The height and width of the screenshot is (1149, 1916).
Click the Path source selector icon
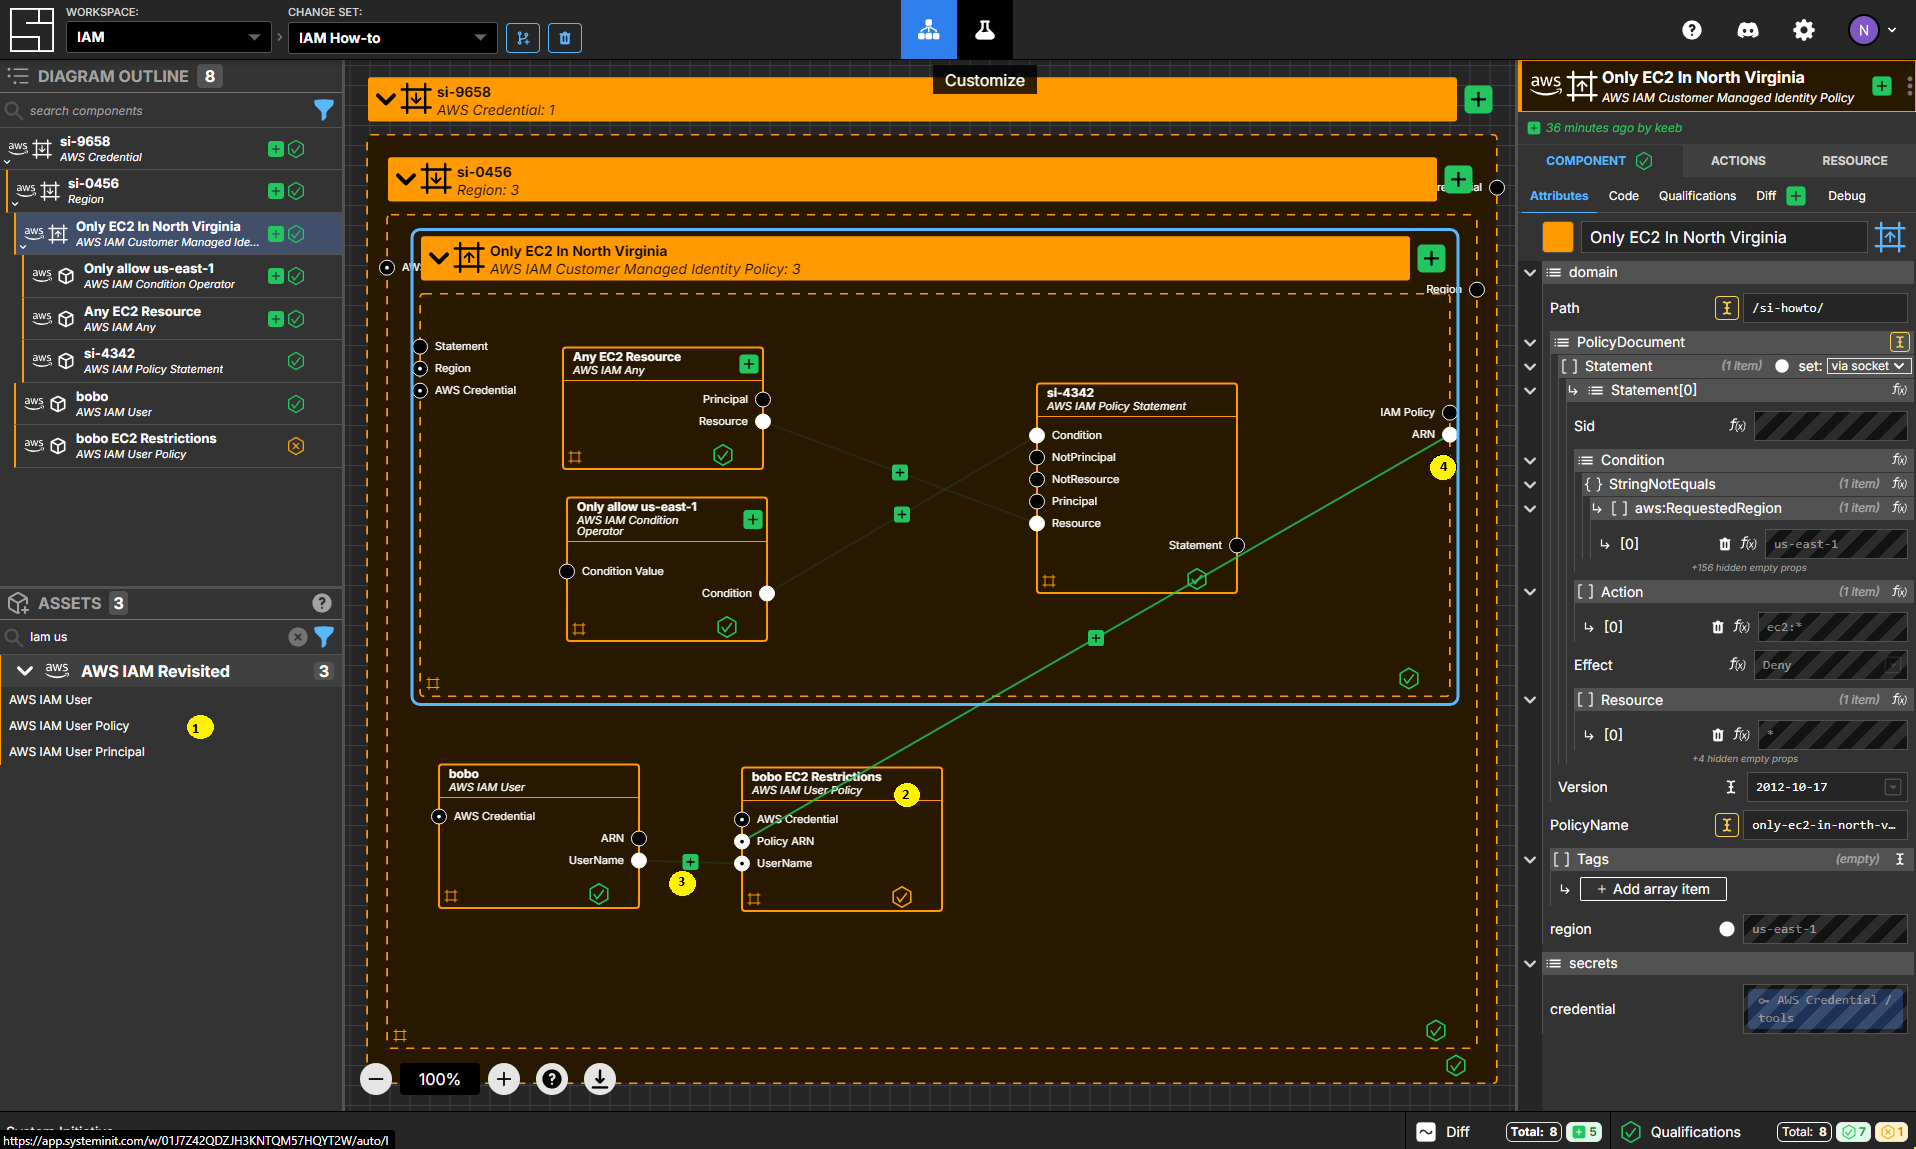1727,308
